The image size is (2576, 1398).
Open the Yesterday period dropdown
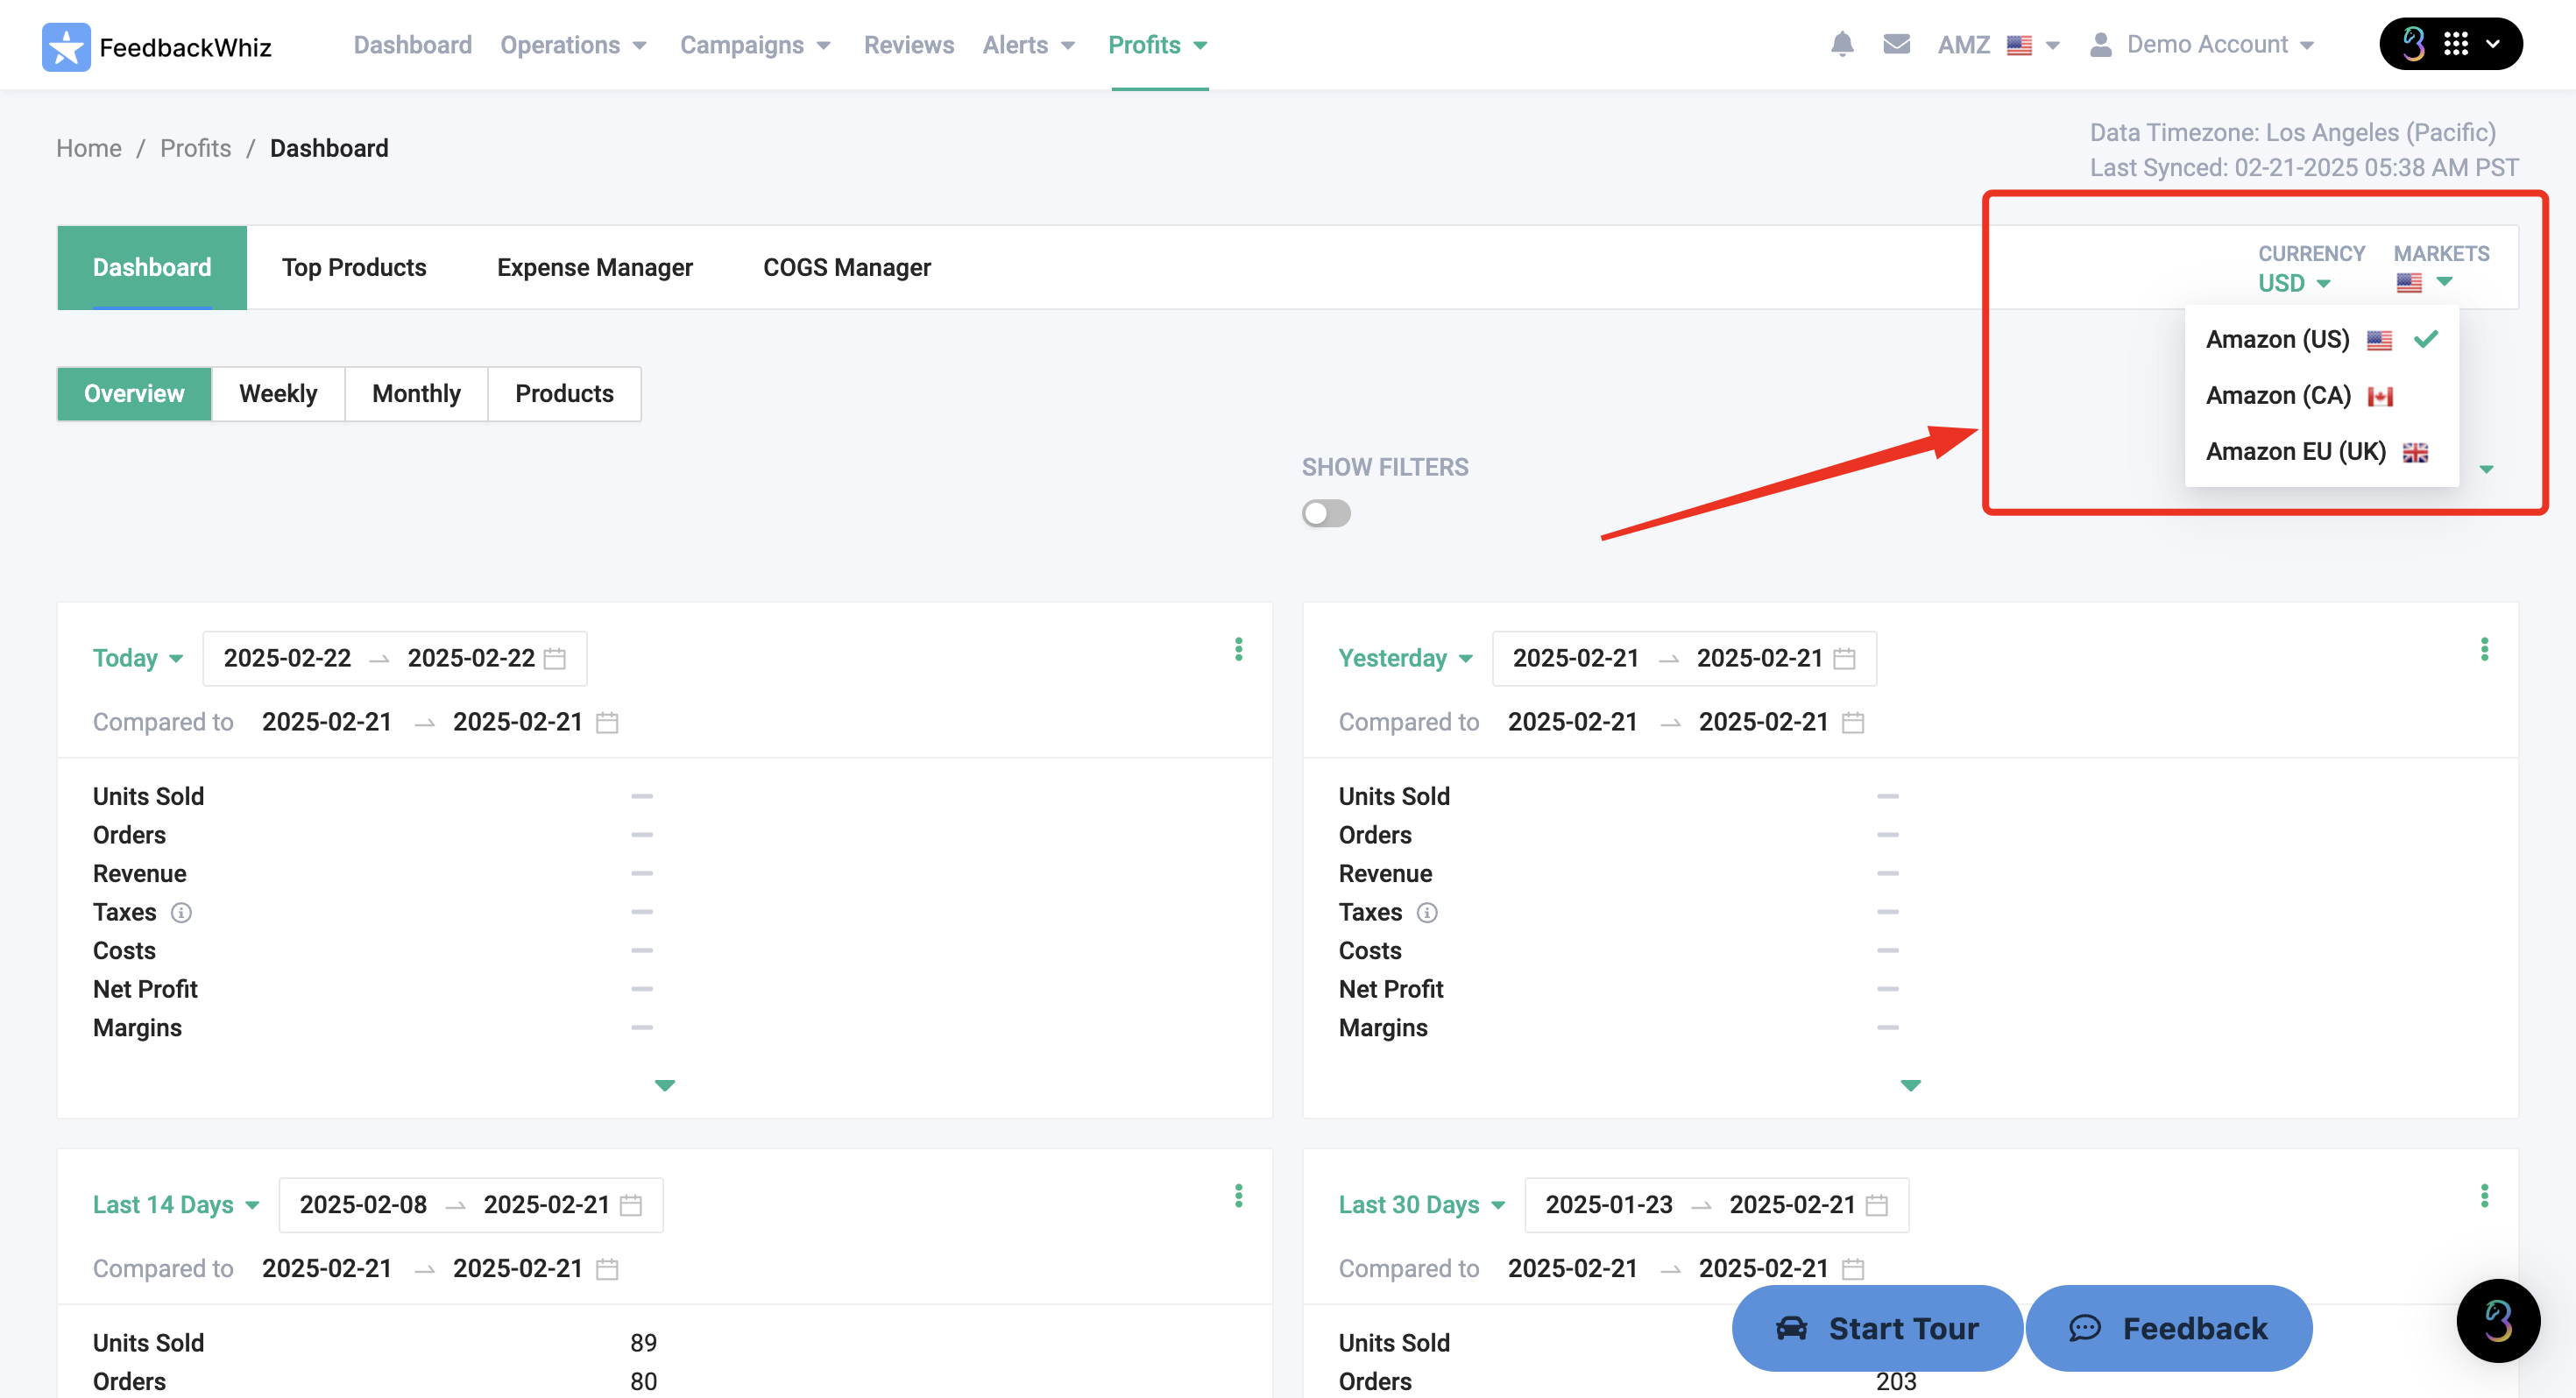(x=1405, y=658)
